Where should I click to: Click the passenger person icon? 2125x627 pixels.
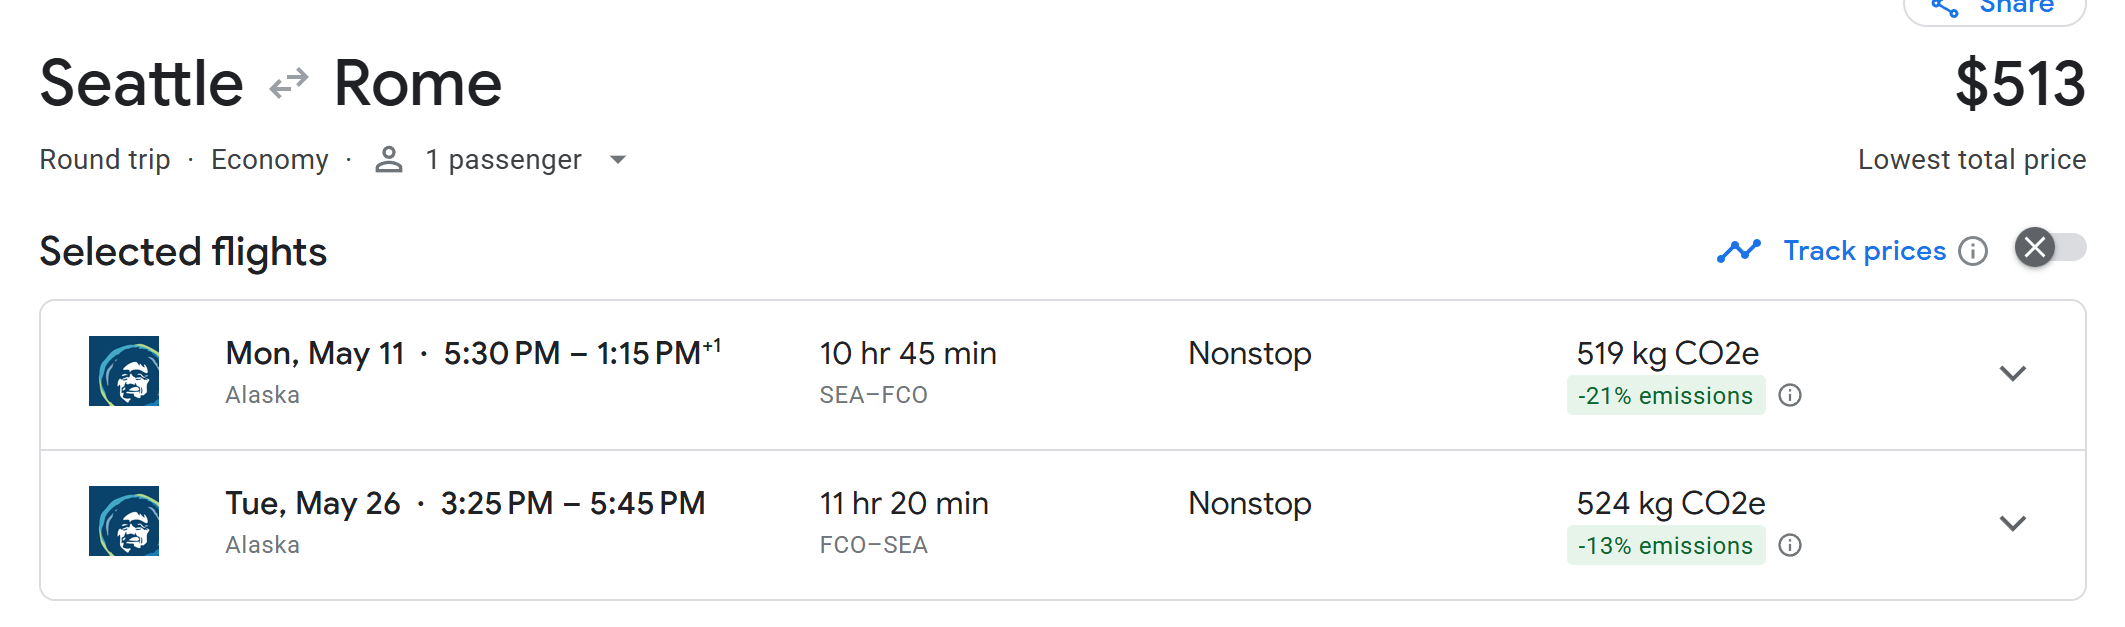[x=389, y=160]
